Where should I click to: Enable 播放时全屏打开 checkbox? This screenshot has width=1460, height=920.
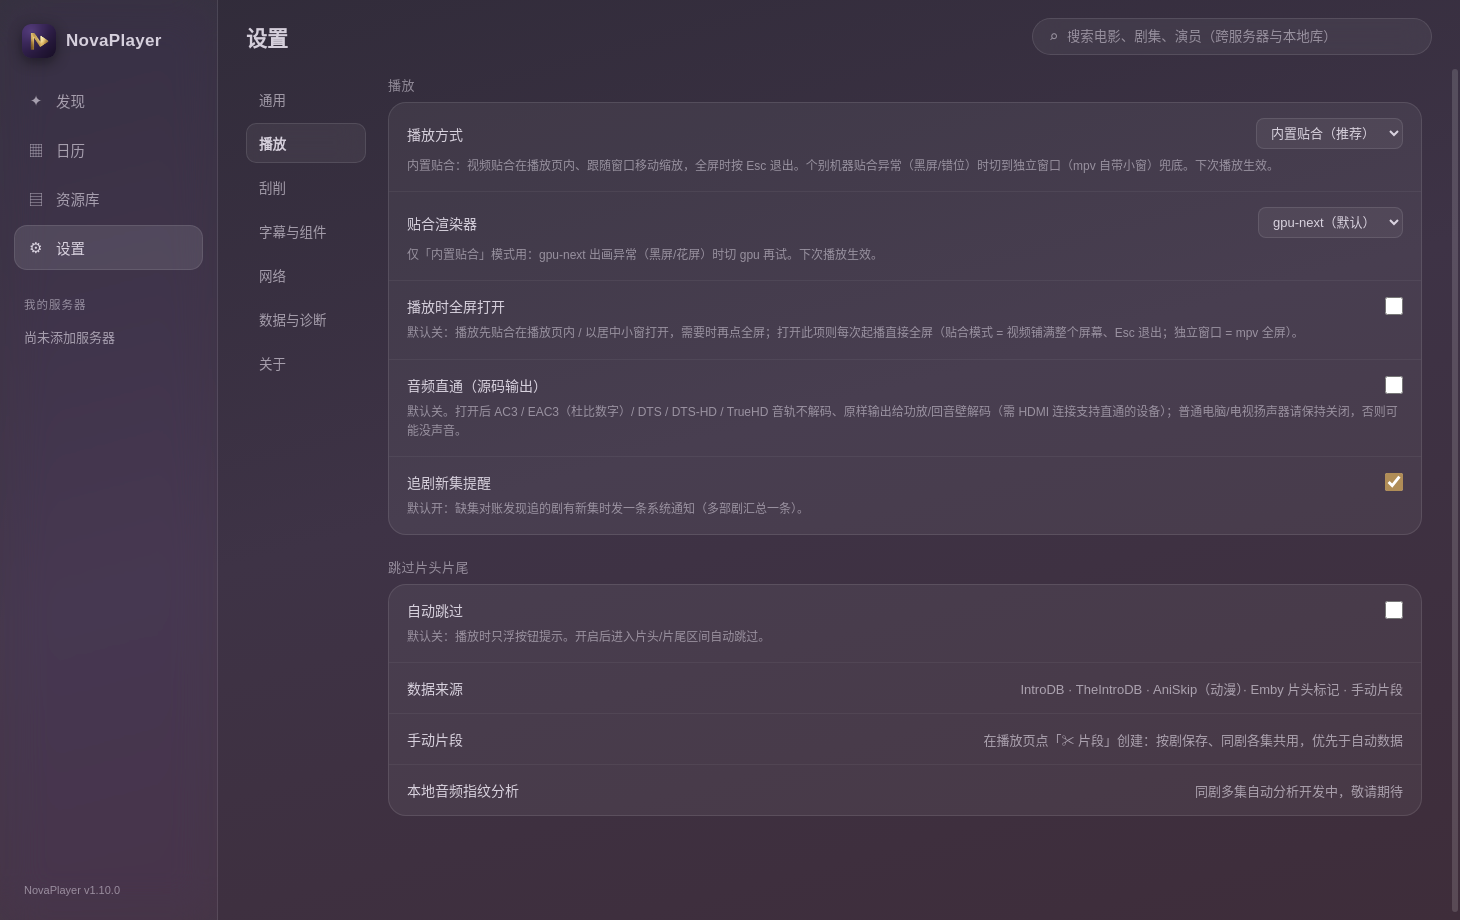[1394, 306]
